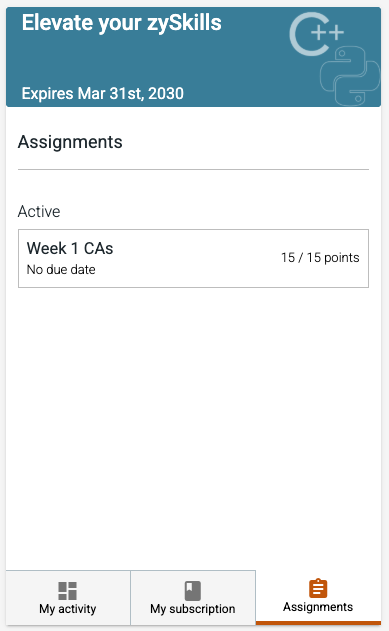Image resolution: width=389 pixels, height=631 pixels.
Task: Open the My subscription tab label
Action: pyautogui.click(x=193, y=609)
